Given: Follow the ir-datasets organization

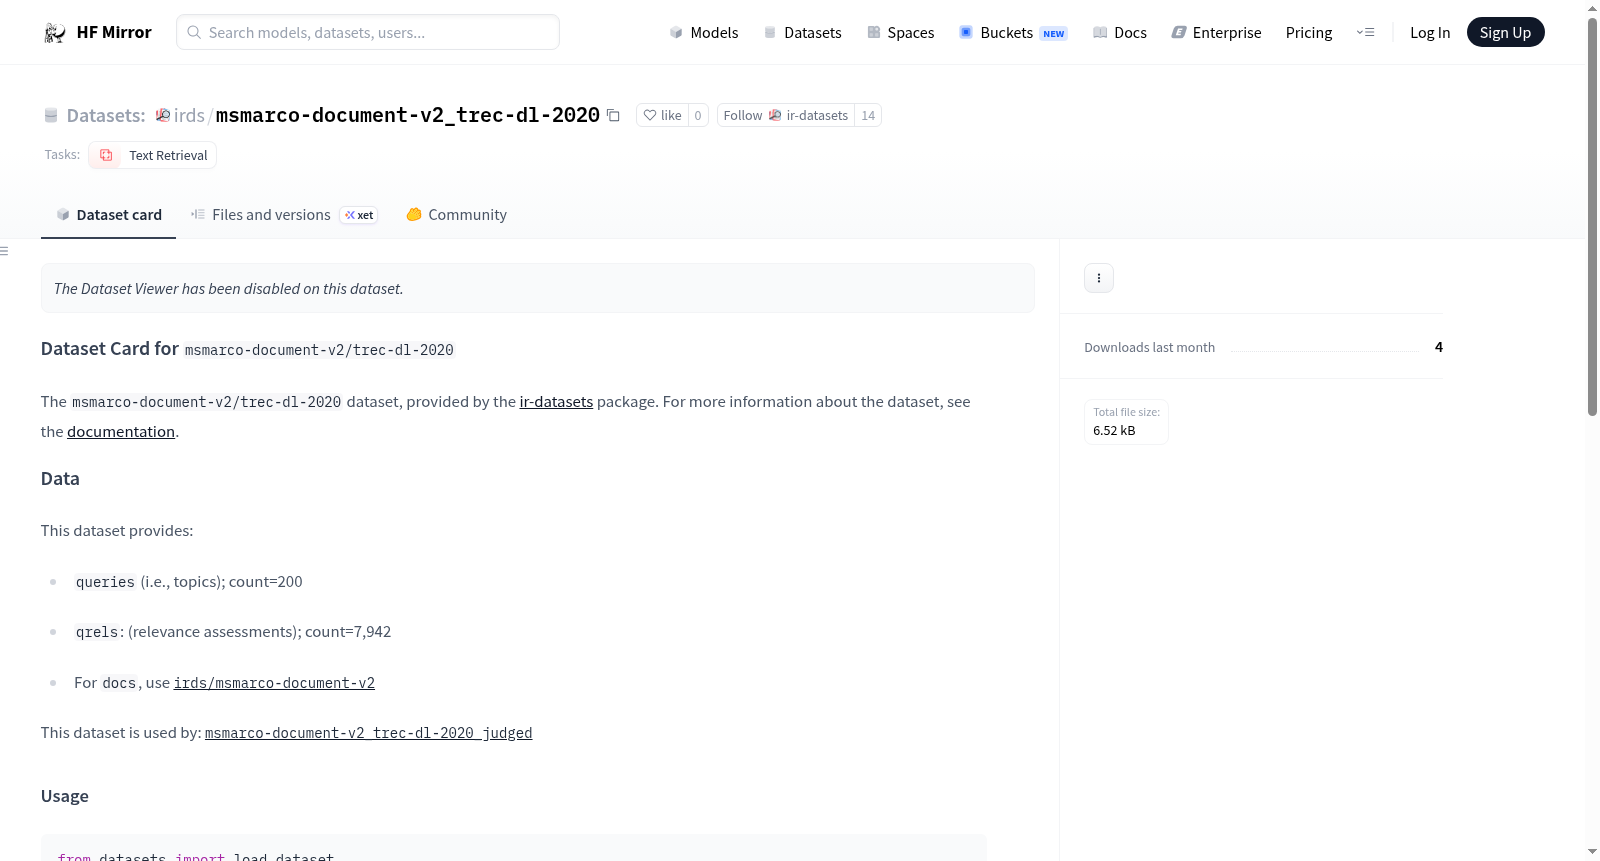Looking at the screenshot, I should tap(786, 116).
